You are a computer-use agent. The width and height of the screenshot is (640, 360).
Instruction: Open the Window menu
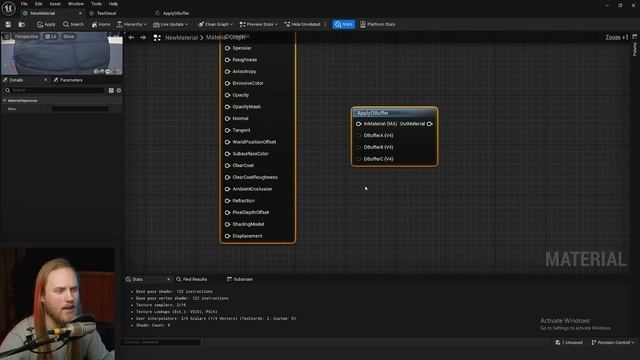click(x=76, y=4)
